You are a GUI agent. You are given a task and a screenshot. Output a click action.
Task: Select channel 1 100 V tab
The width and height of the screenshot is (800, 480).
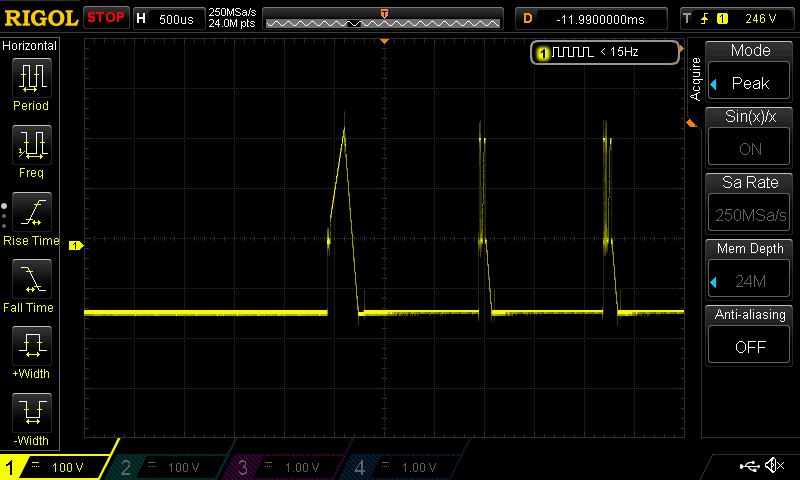coord(55,467)
